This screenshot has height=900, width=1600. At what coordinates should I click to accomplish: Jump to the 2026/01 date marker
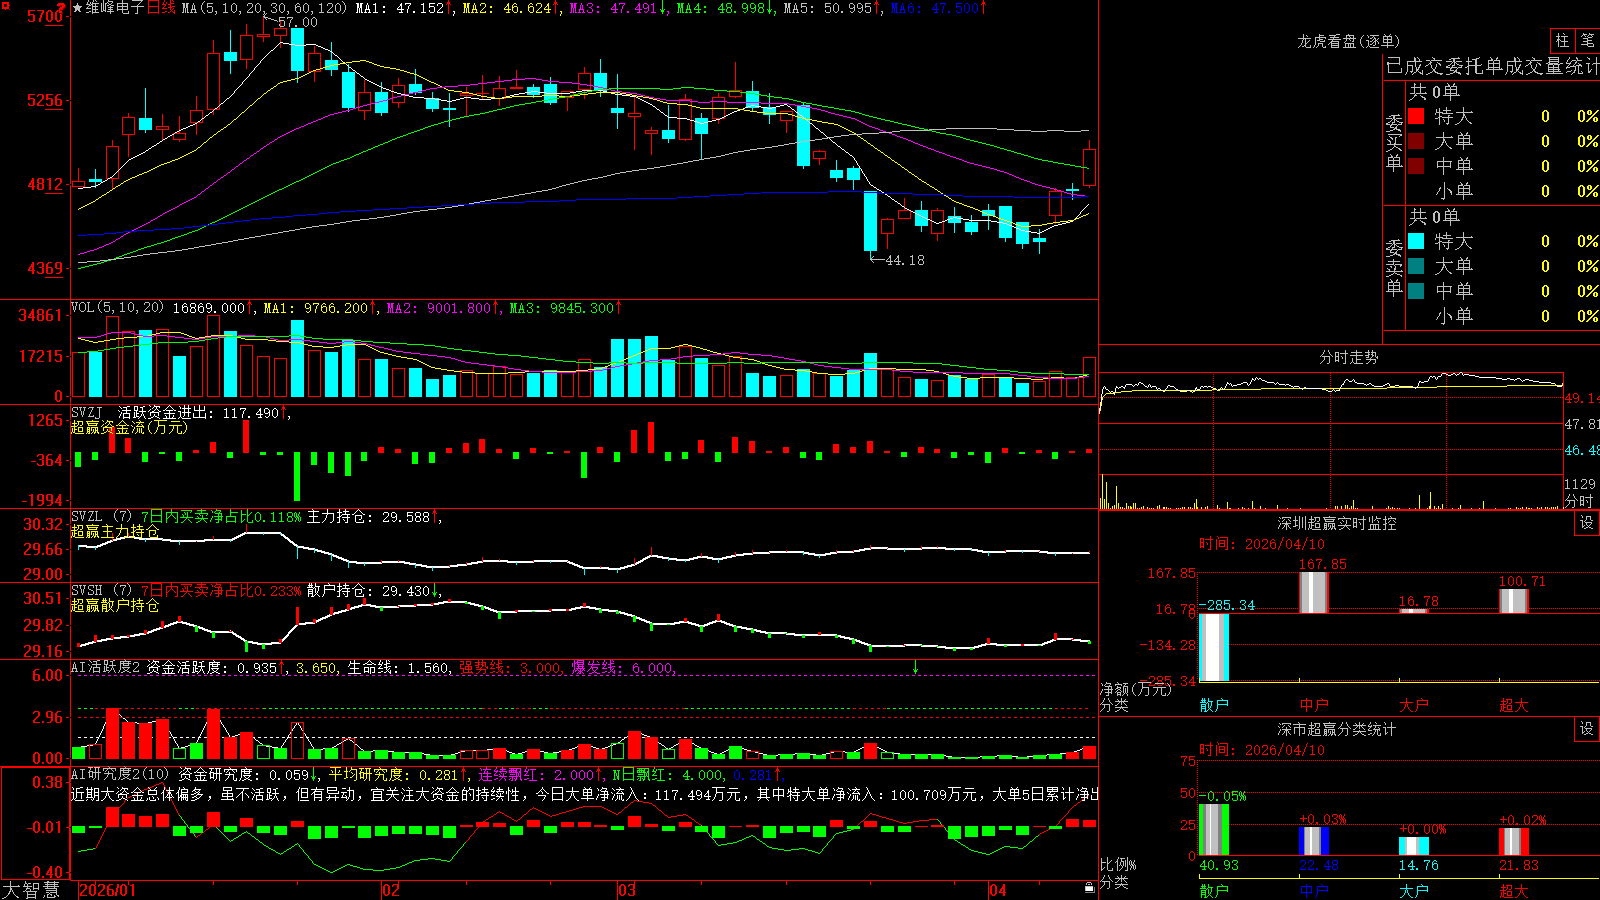tap(107, 890)
